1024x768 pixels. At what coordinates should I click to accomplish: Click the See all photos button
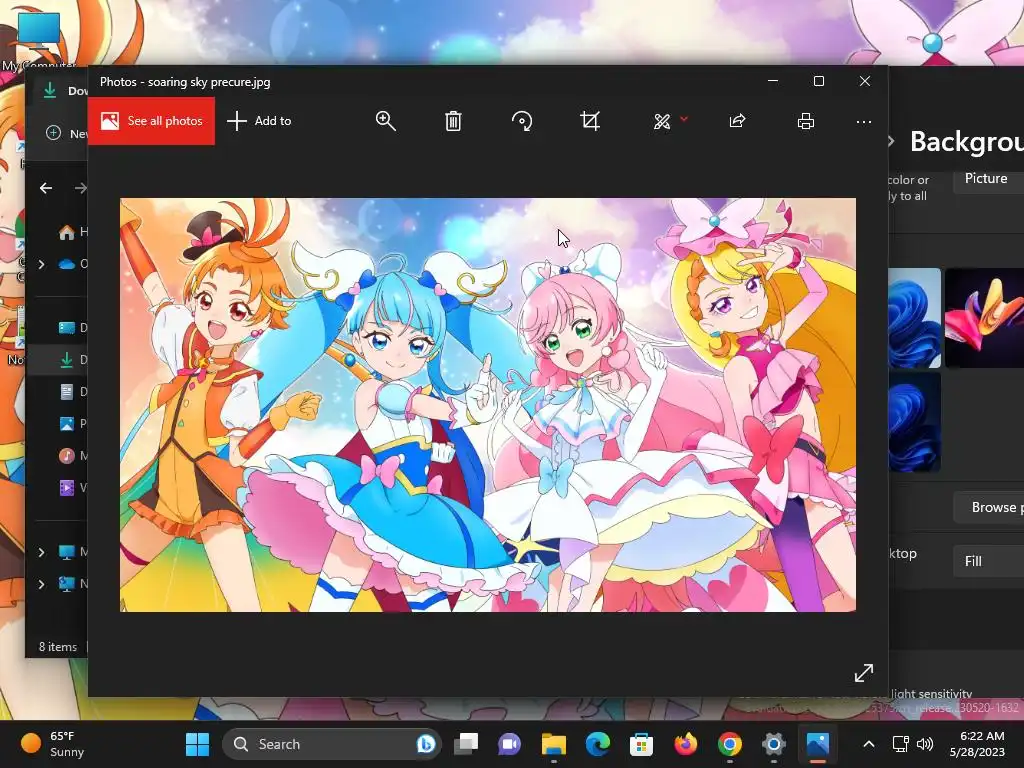(151, 121)
